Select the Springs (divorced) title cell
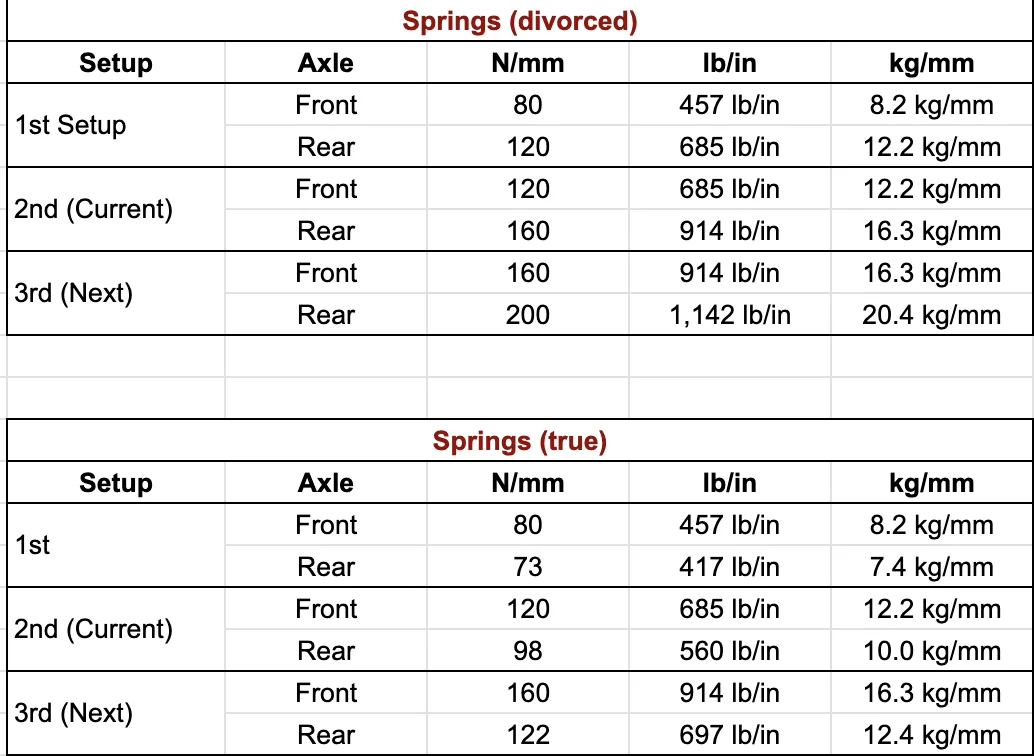The height and width of the screenshot is (756, 1034). tap(520, 20)
